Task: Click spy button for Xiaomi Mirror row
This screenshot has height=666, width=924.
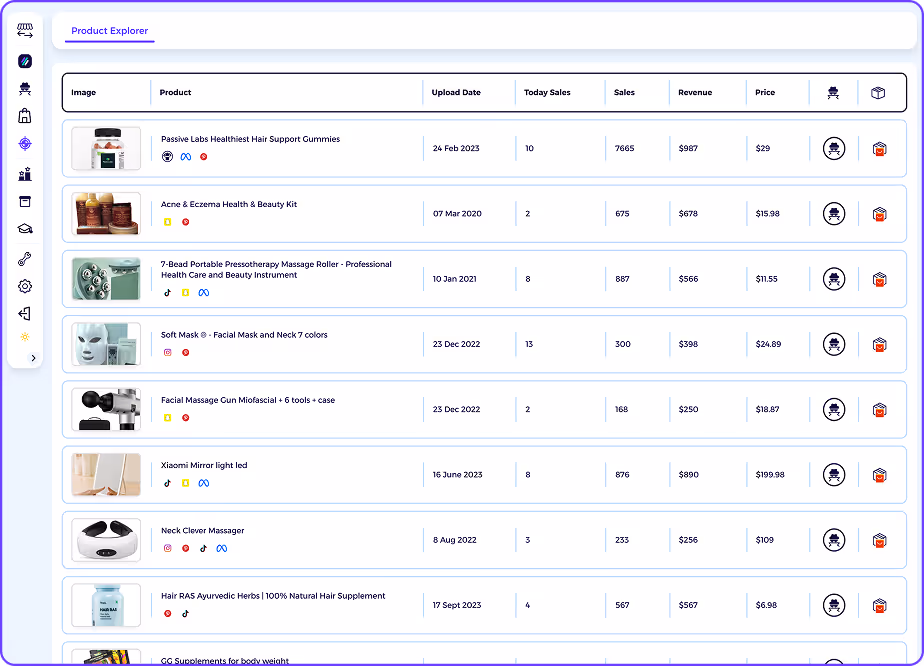Action: (834, 474)
